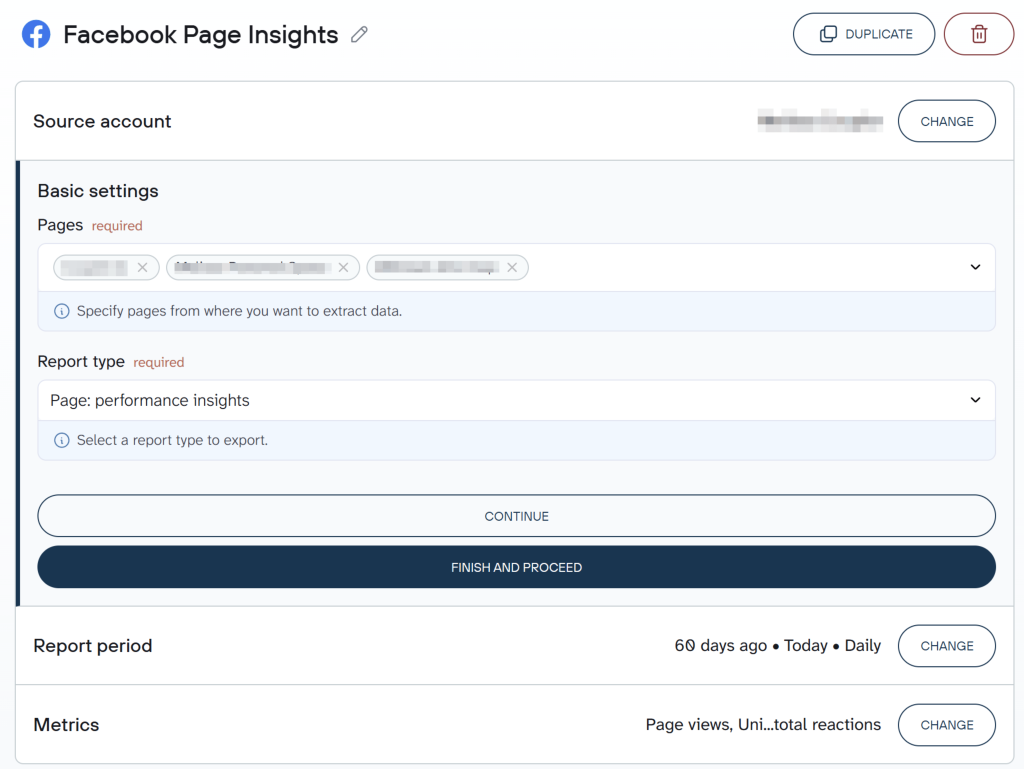Viewport: 1024px width, 769px height.
Task: Click 'Page views, Uni...total reactions' text
Action: tap(763, 725)
